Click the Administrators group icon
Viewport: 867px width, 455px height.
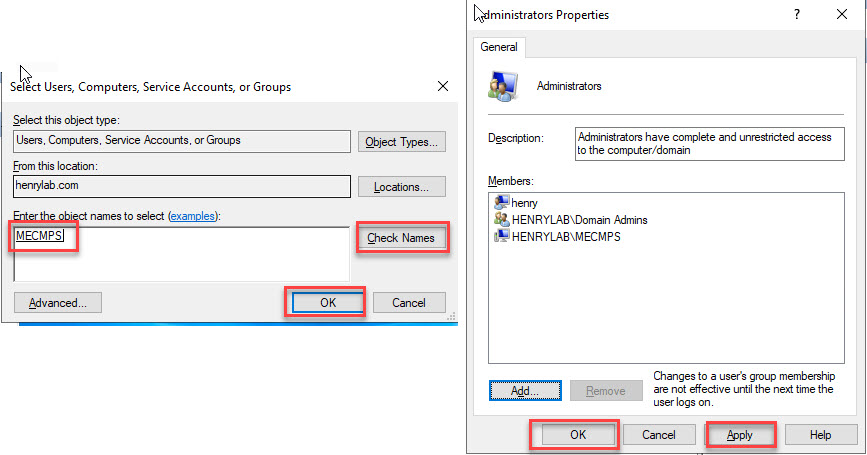pyautogui.click(x=503, y=86)
